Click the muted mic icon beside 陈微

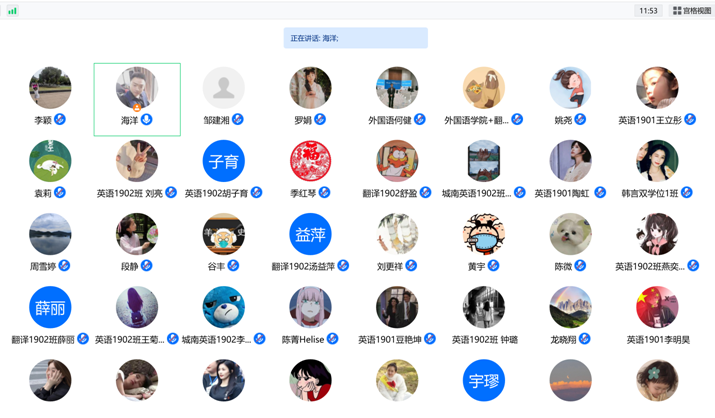pos(580,266)
